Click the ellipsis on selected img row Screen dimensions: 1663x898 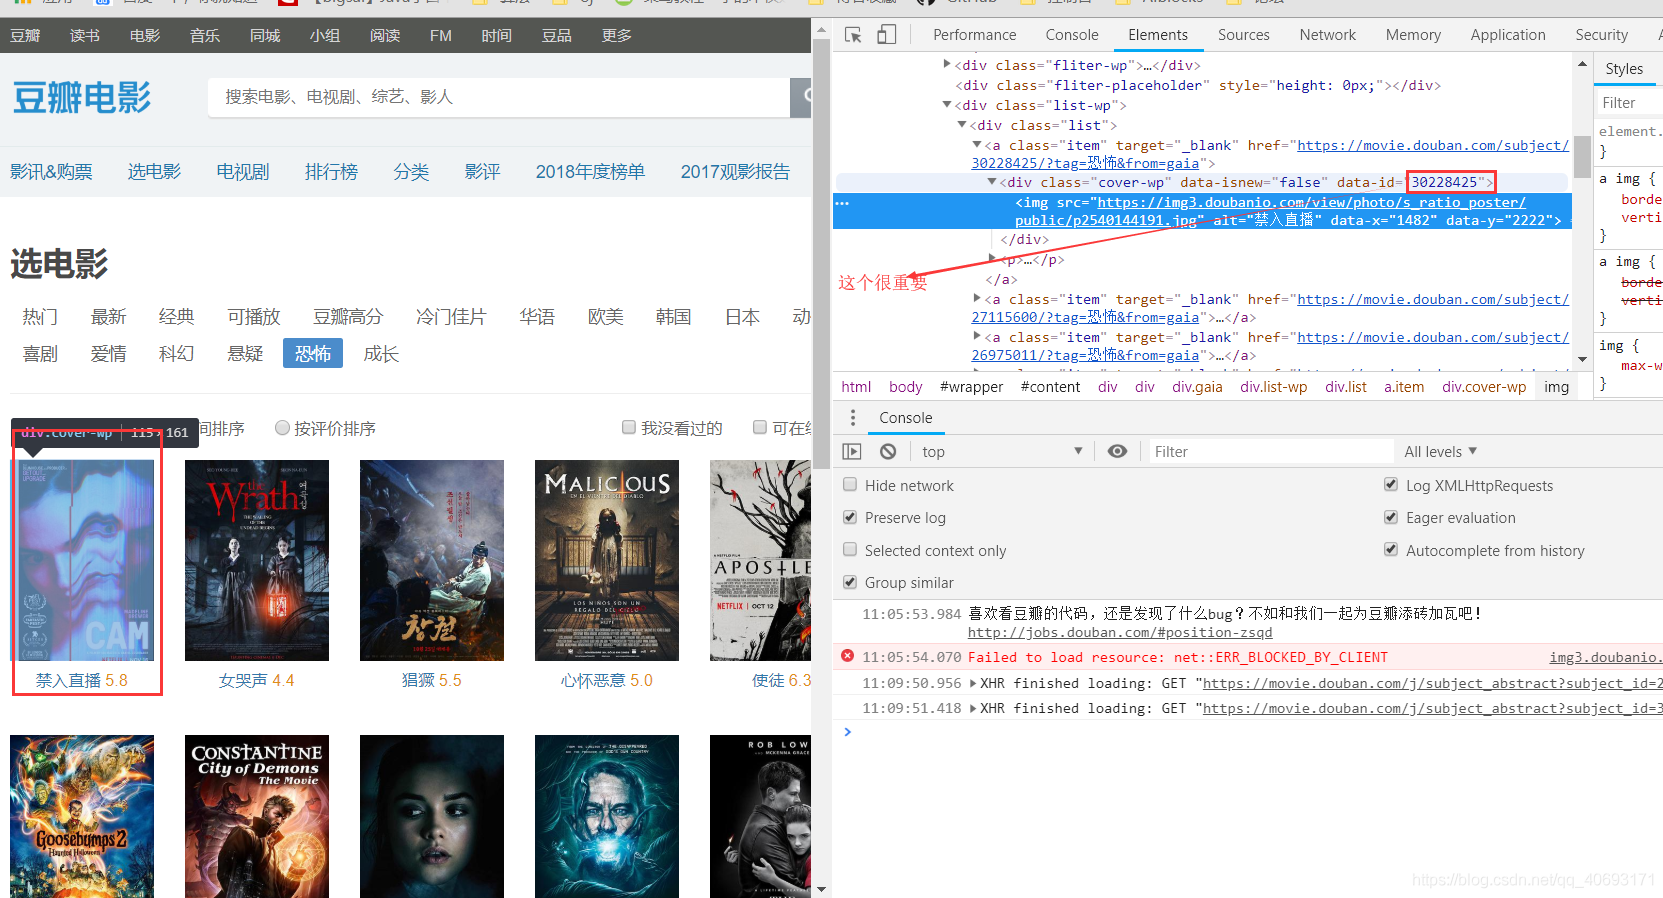point(842,203)
